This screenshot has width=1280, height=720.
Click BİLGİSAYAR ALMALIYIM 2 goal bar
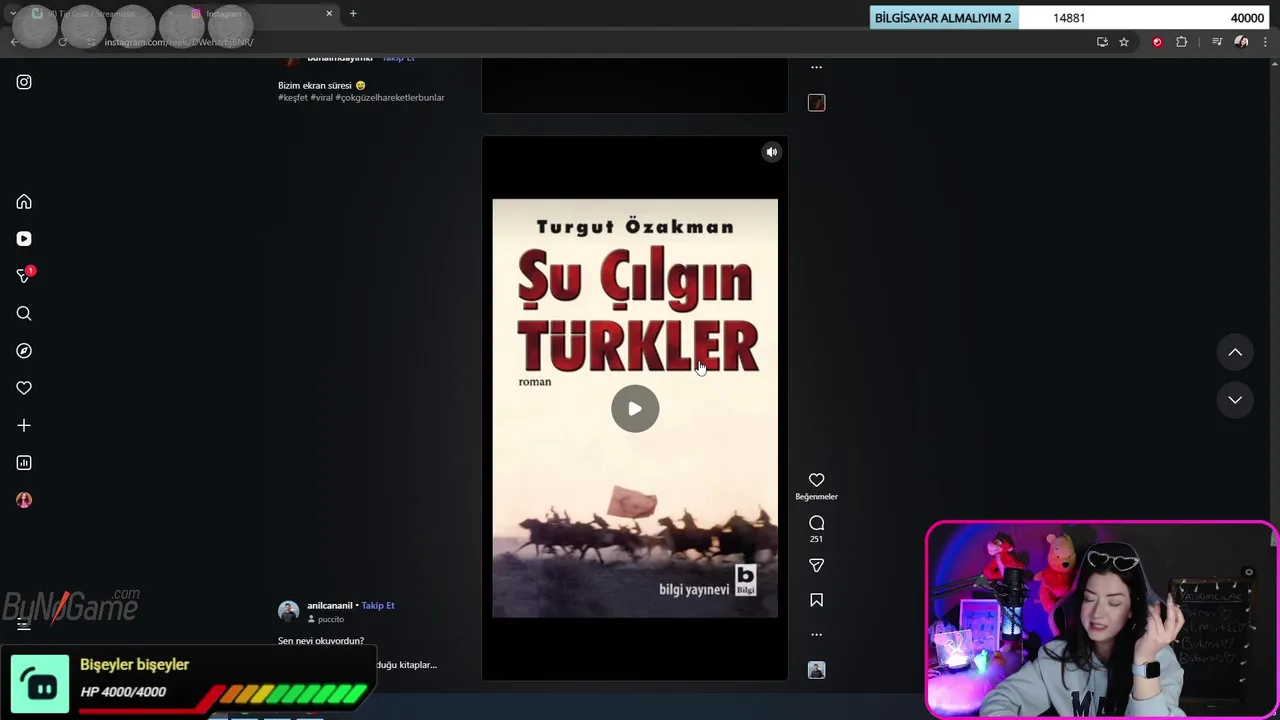click(1070, 18)
